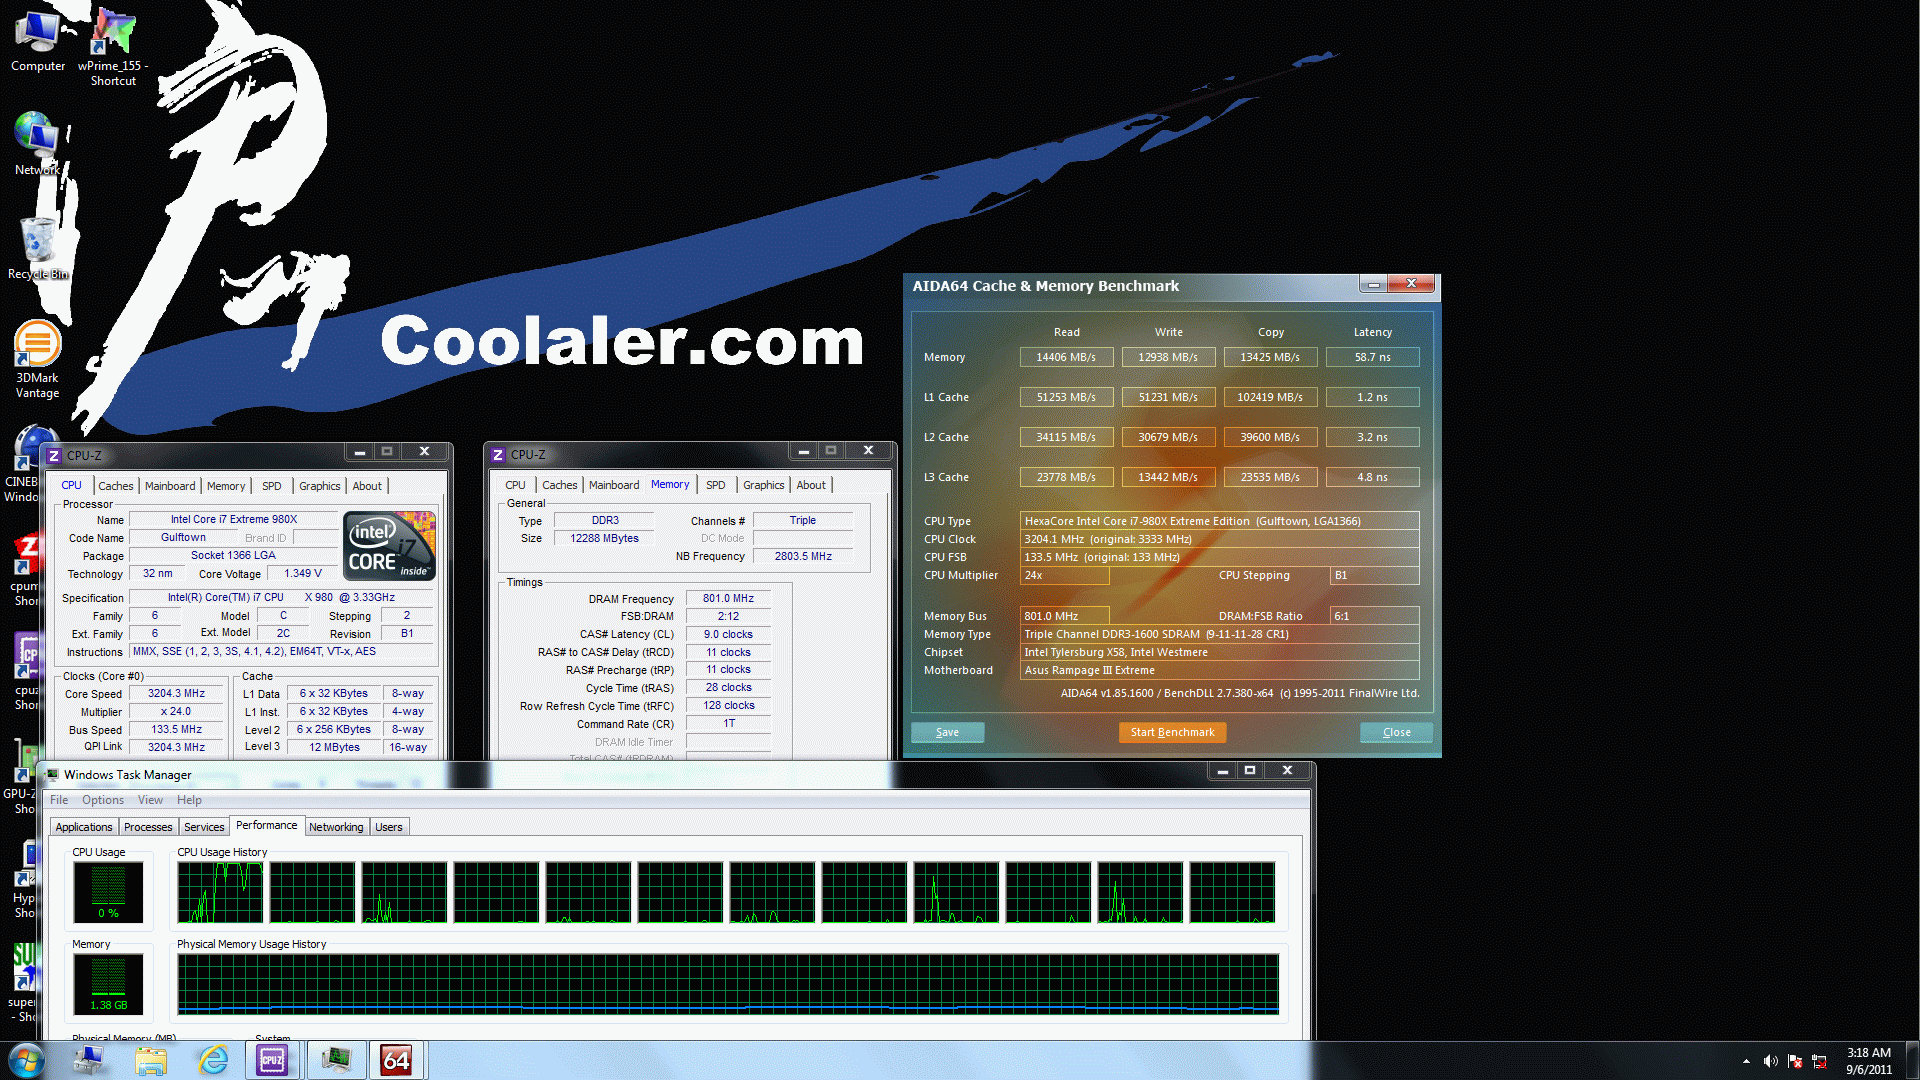Switch to Task Manager Users tab

click(x=389, y=827)
